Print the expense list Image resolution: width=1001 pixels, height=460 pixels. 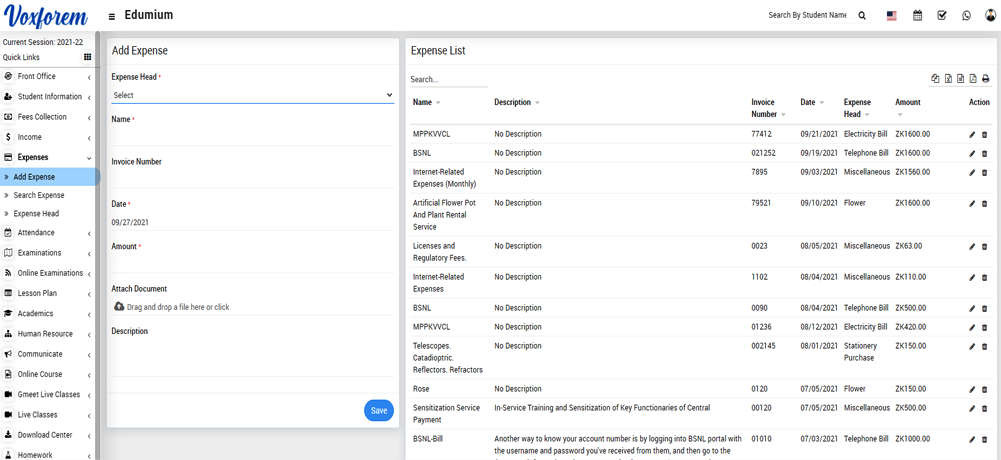pos(985,79)
